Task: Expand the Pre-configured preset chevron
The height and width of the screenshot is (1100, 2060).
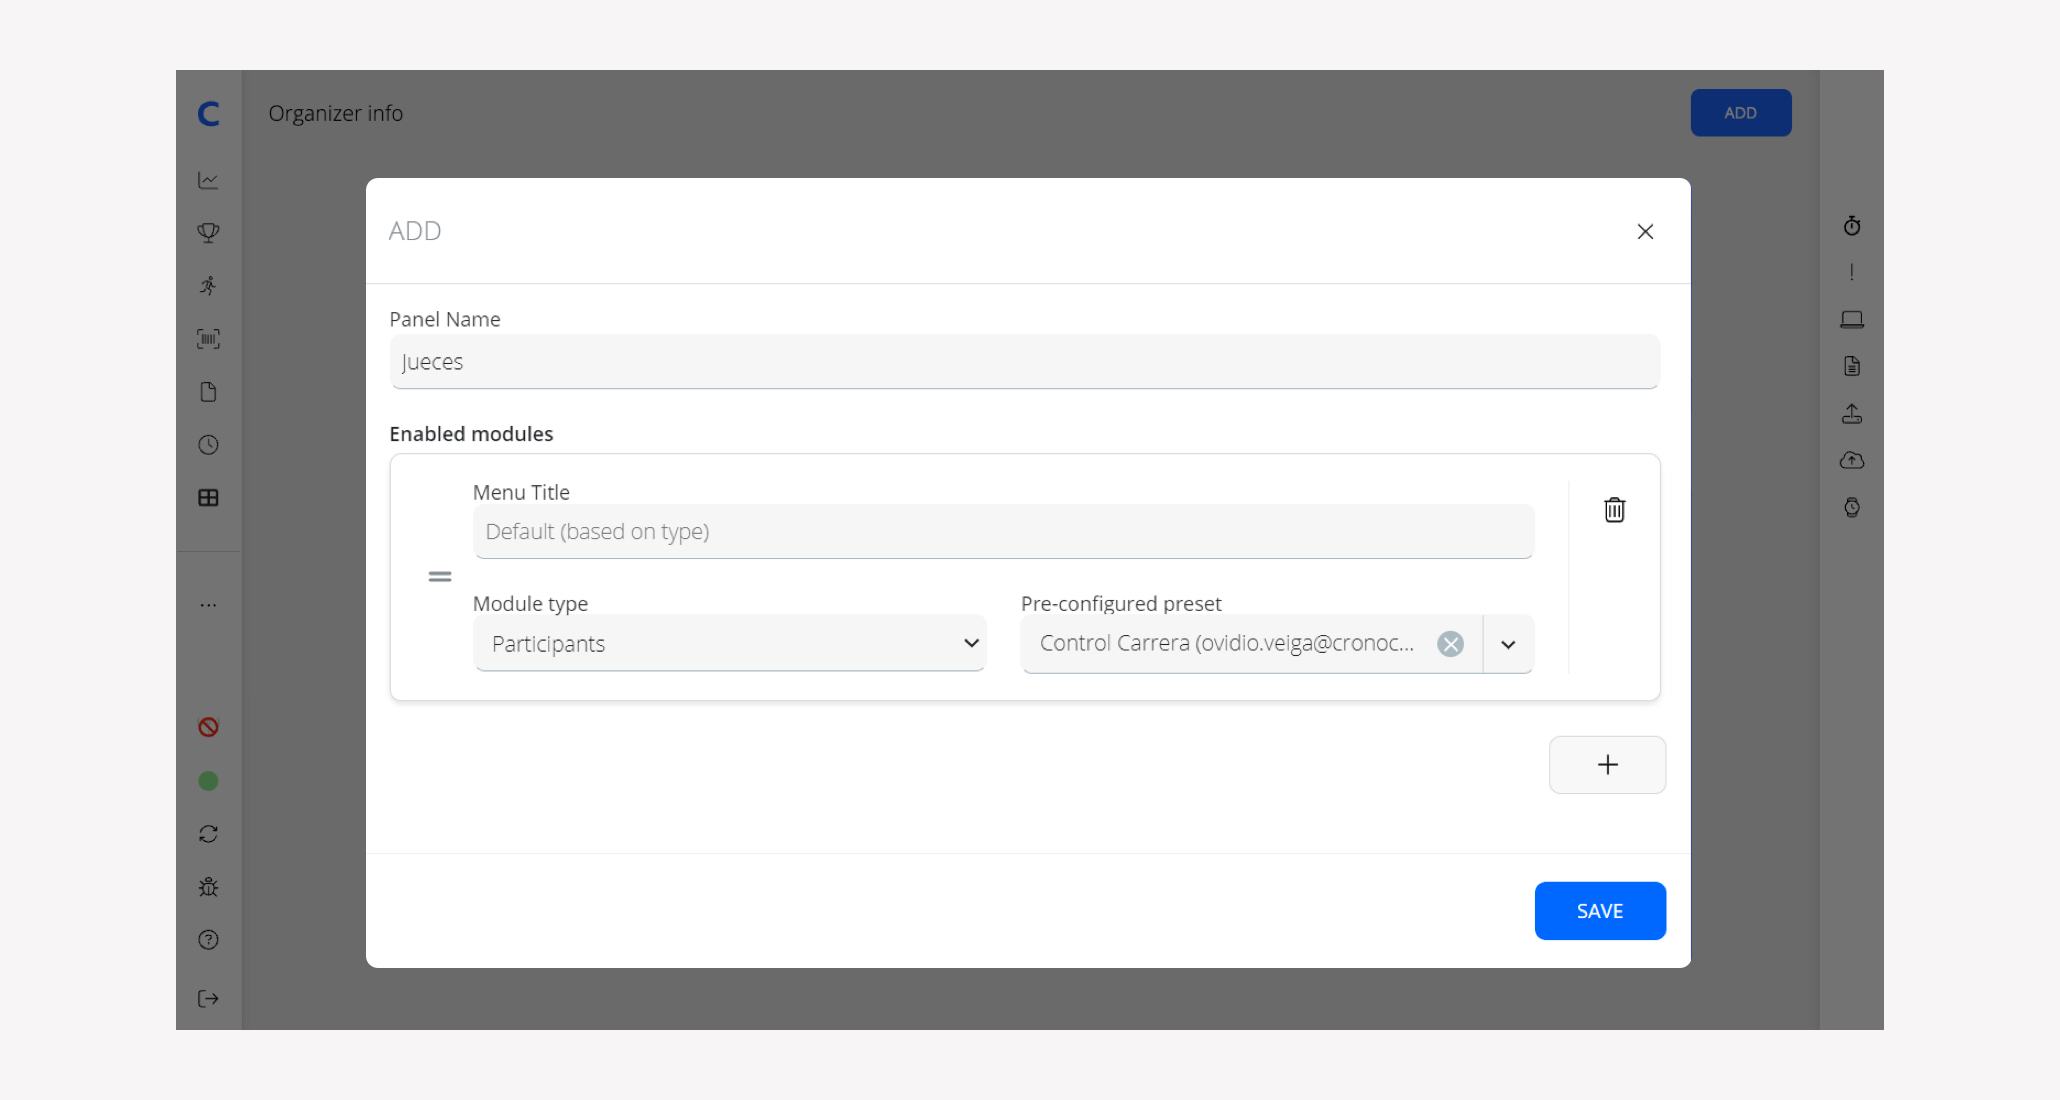Action: (x=1508, y=644)
